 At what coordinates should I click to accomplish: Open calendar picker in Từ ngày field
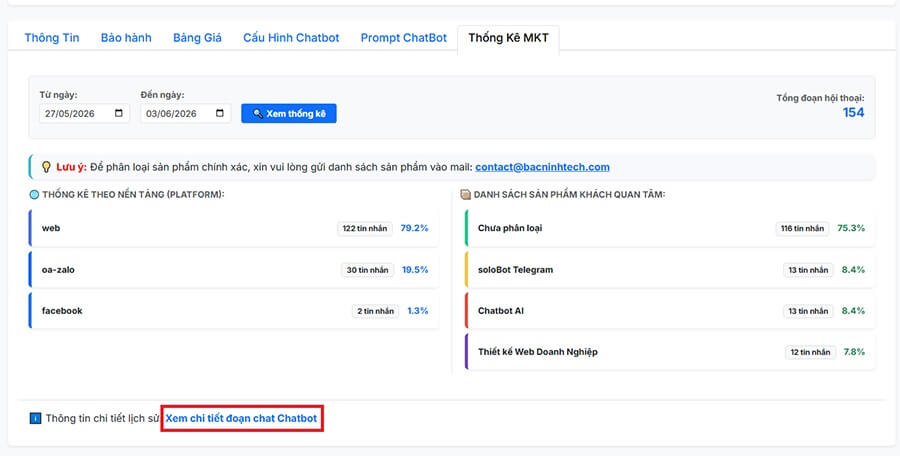(119, 113)
